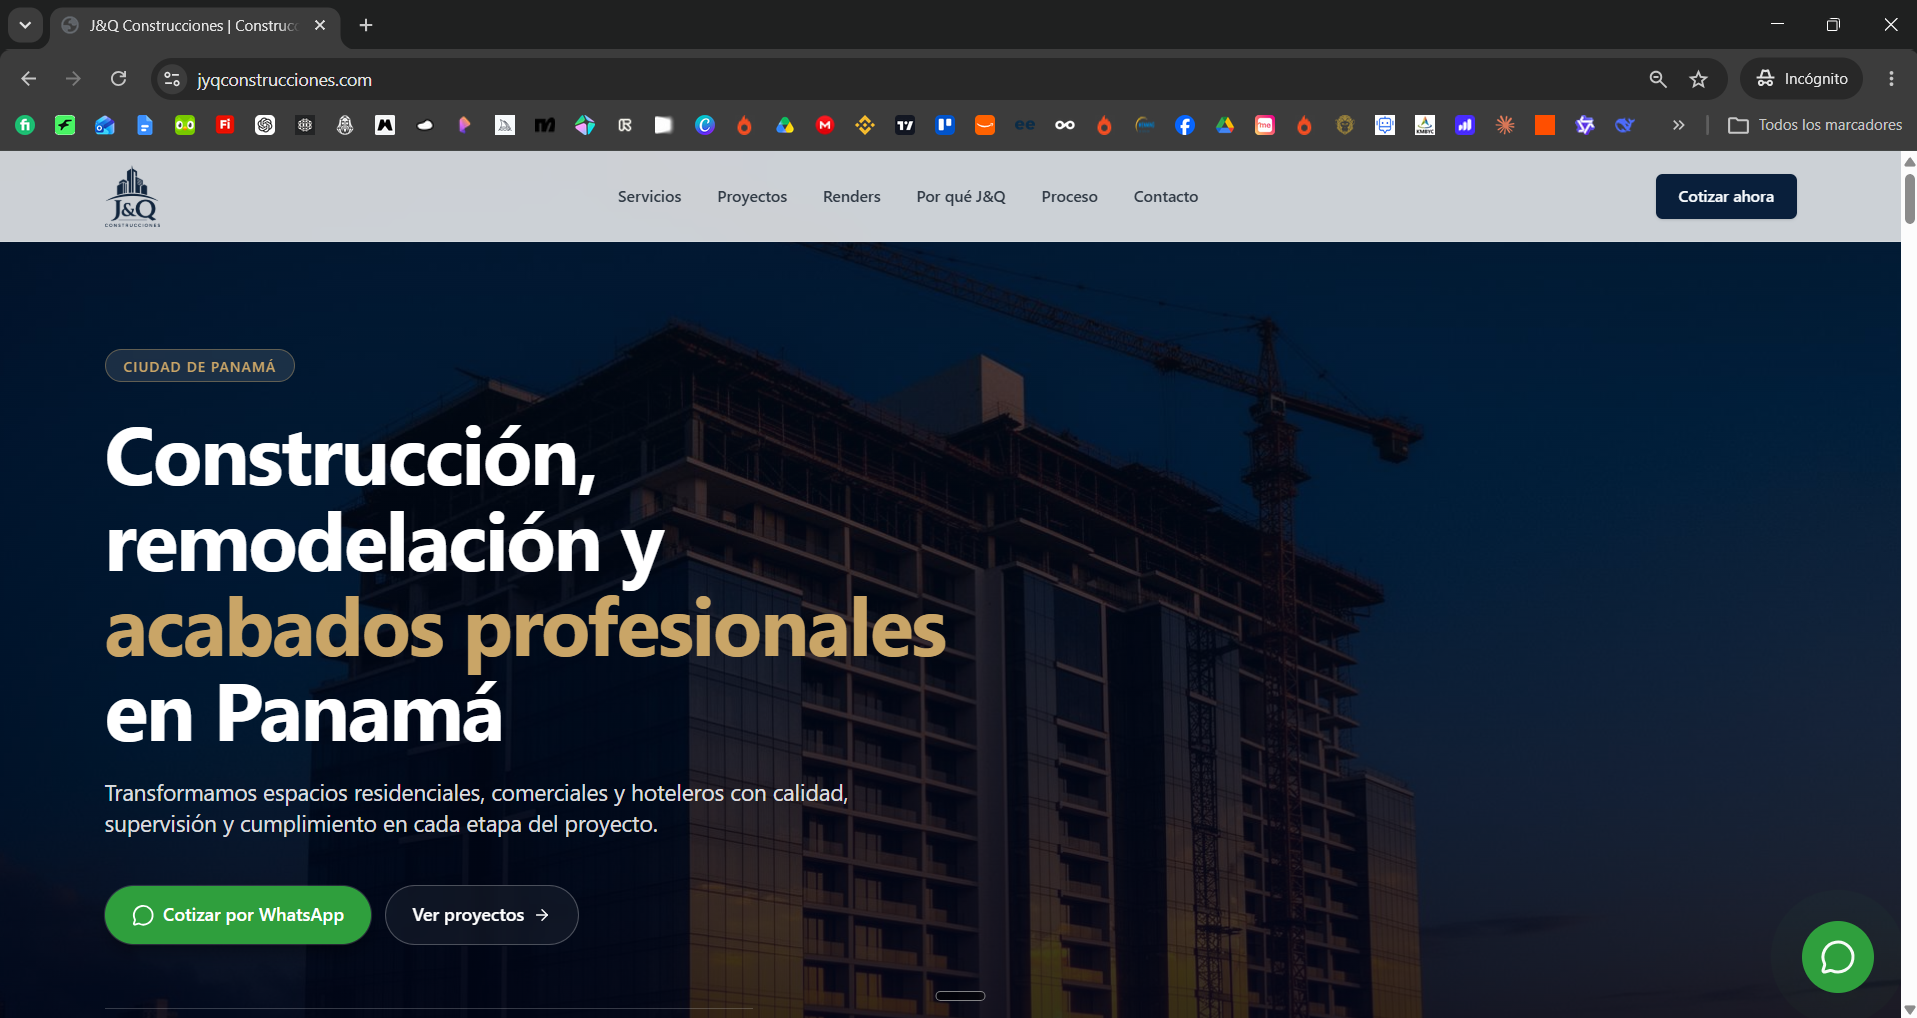Open the Outlook bookmark icon
This screenshot has height=1018, width=1917.
tap(105, 125)
